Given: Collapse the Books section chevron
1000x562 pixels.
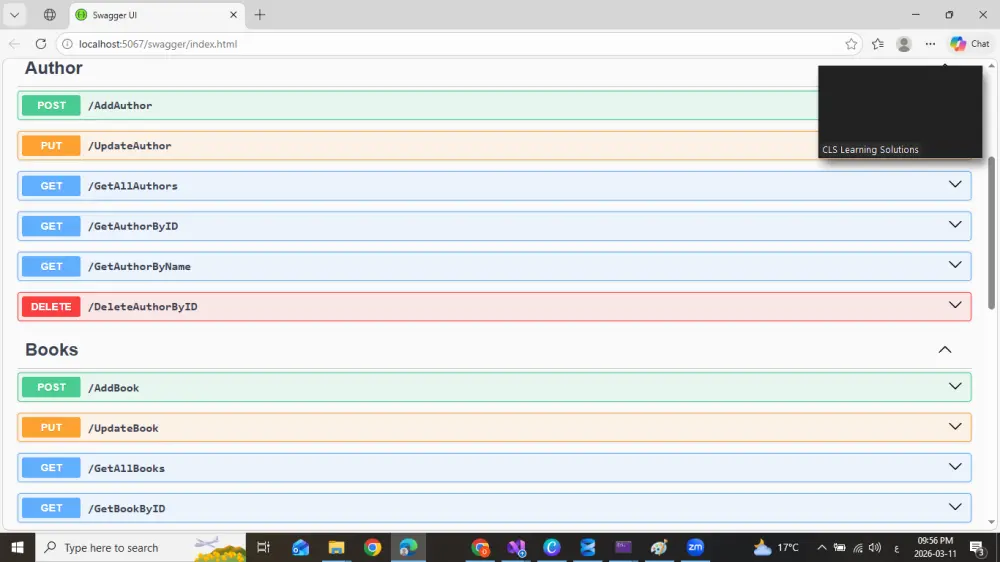Looking at the screenshot, I should tap(945, 350).
